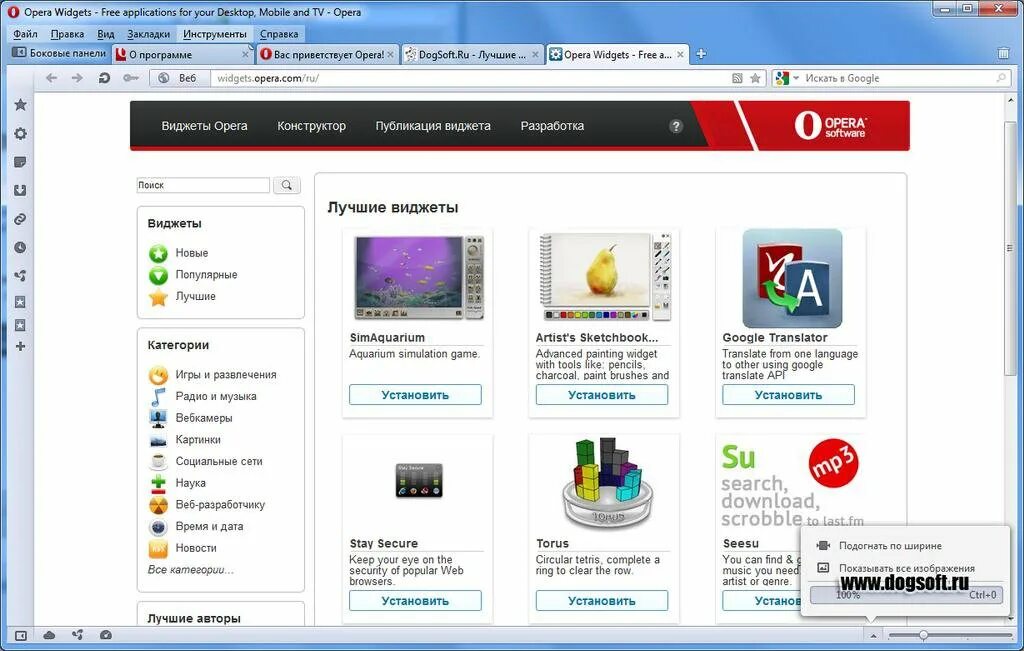1024x651 pixels.
Task: Install the SimAquarium widget
Action: tap(415, 395)
